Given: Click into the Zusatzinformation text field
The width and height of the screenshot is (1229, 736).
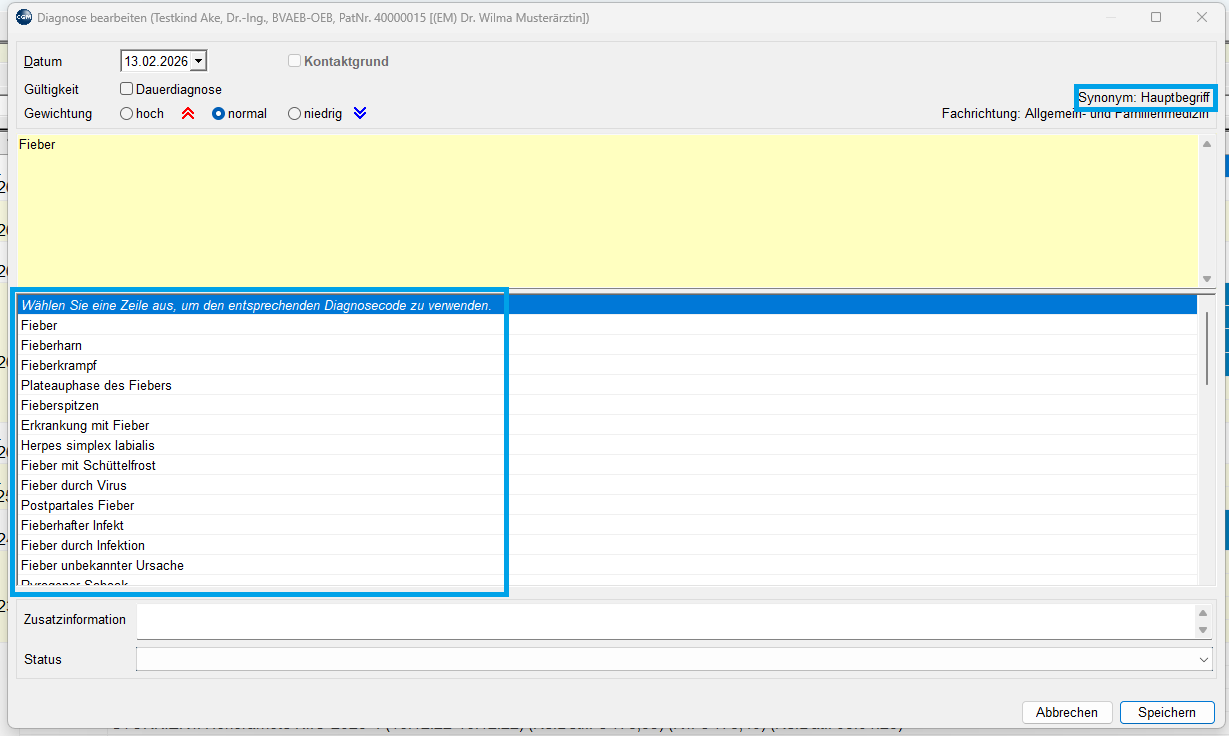Looking at the screenshot, I should click(665, 620).
